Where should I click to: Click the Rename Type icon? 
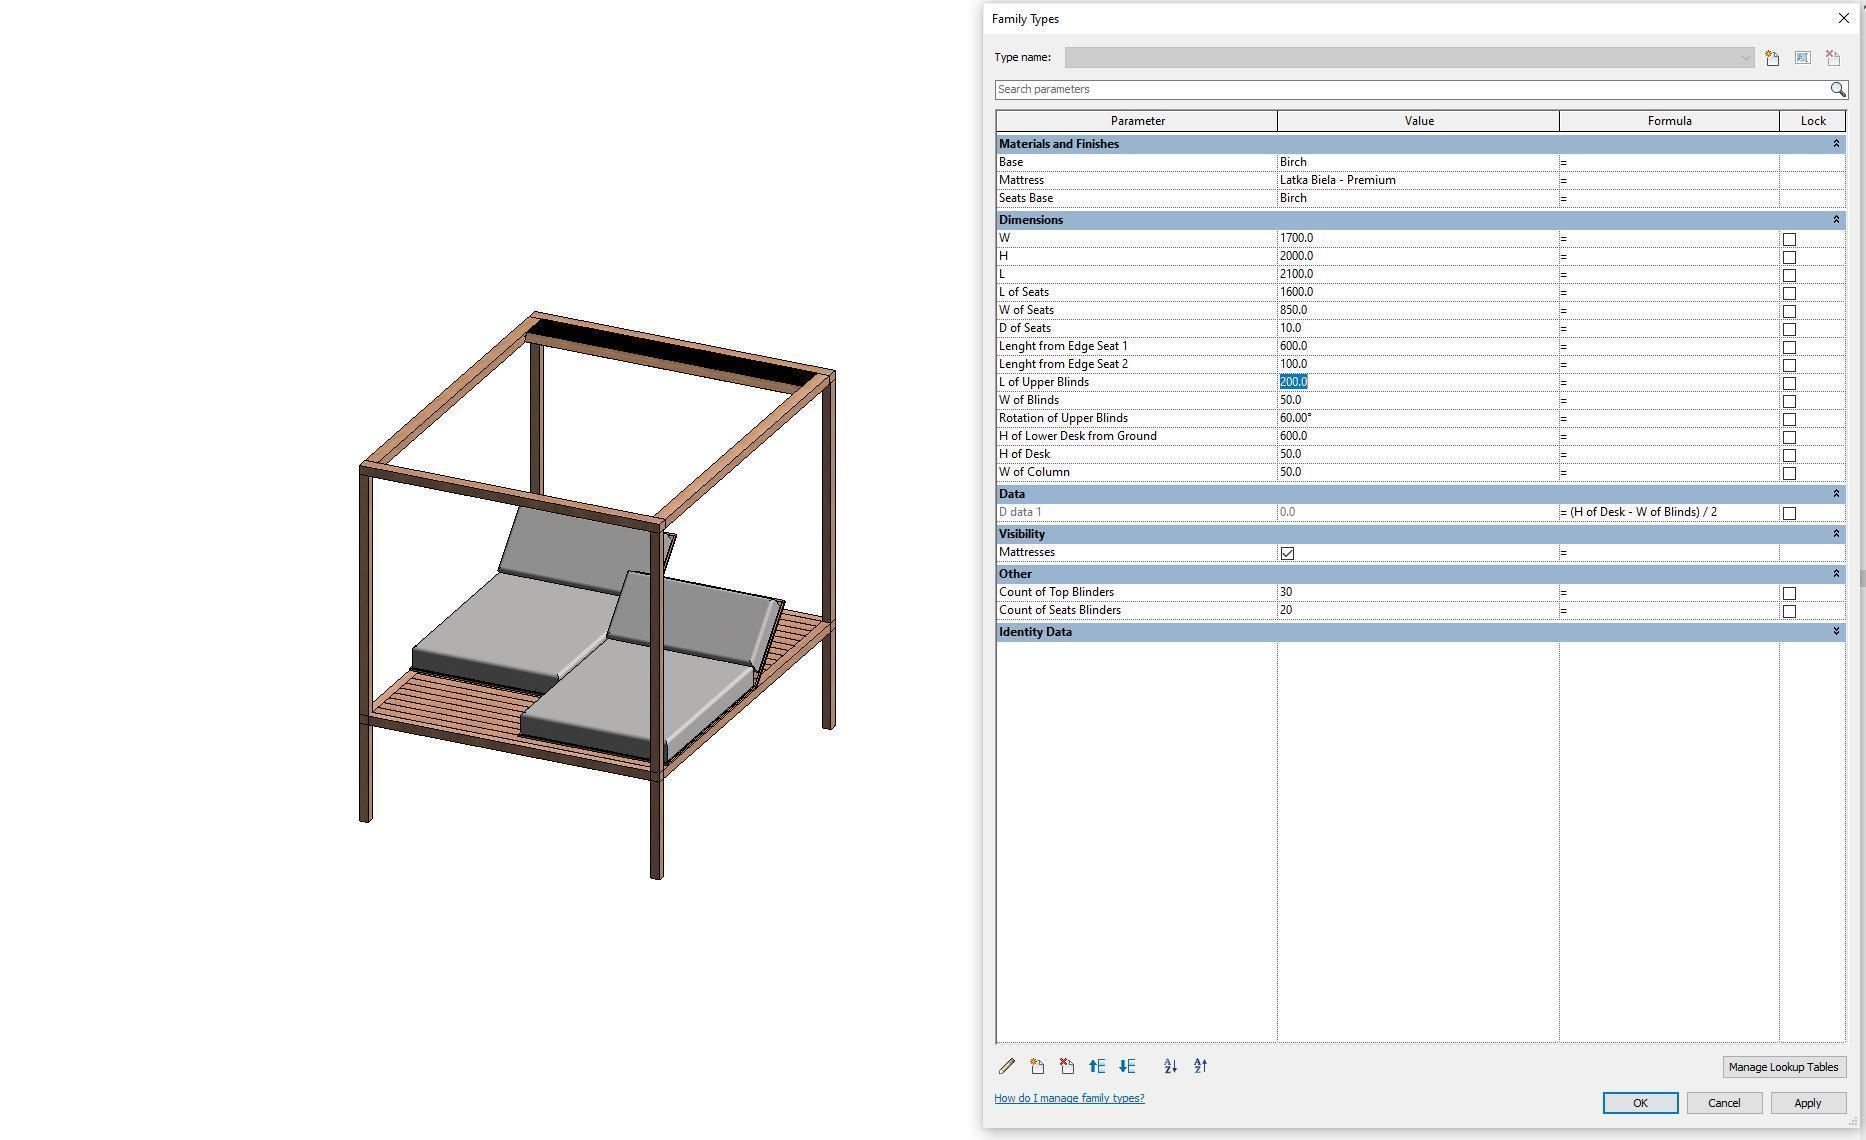[1802, 58]
